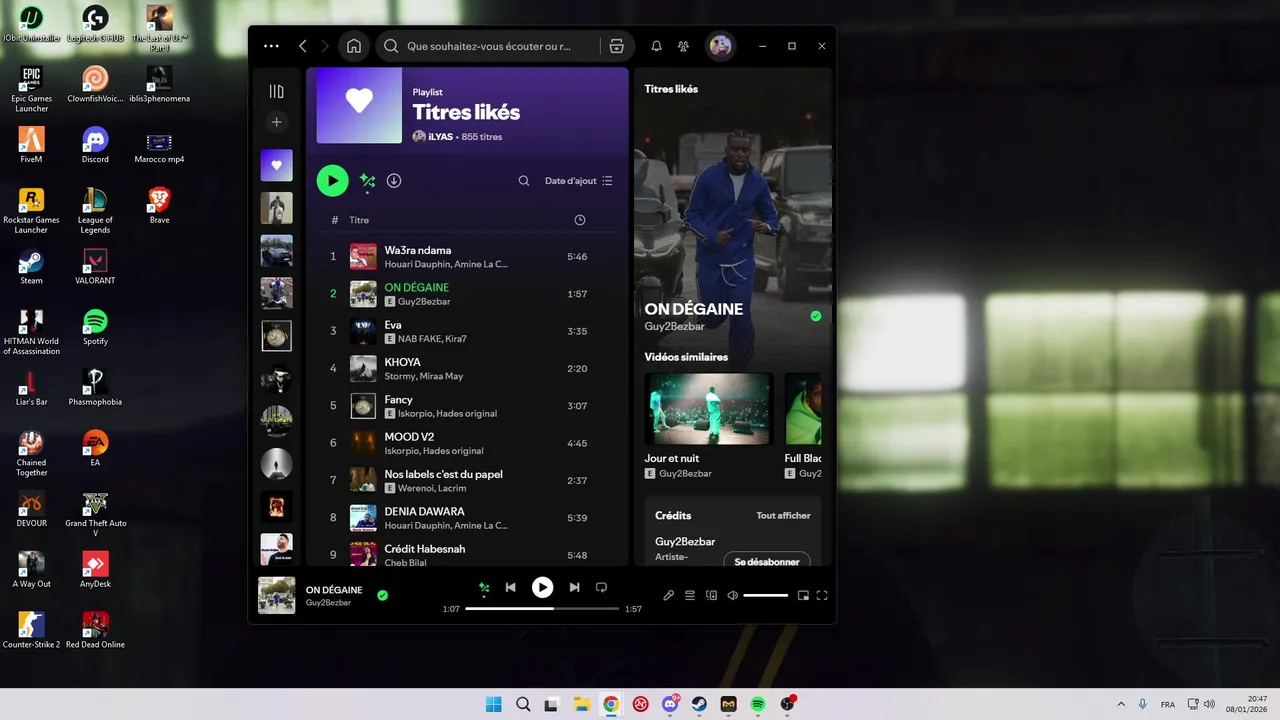Open Spotify three-dot main menu
The width and height of the screenshot is (1280, 720).
pos(271,46)
